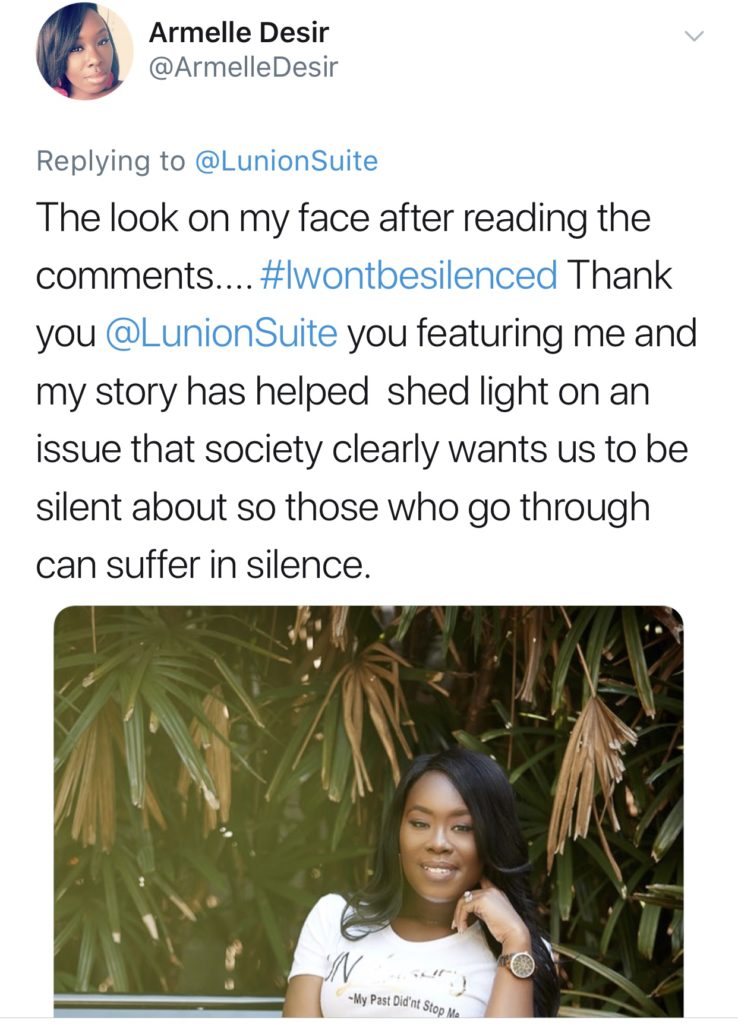Tap the @ArmelleDesir handle
The width and height of the screenshot is (738, 1024).
click(x=243, y=67)
